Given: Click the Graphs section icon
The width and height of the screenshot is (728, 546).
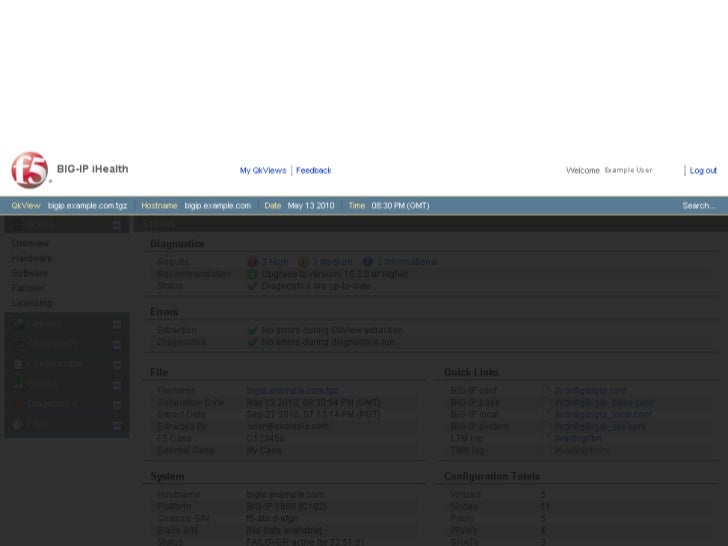Looking at the screenshot, I should coord(18,384).
